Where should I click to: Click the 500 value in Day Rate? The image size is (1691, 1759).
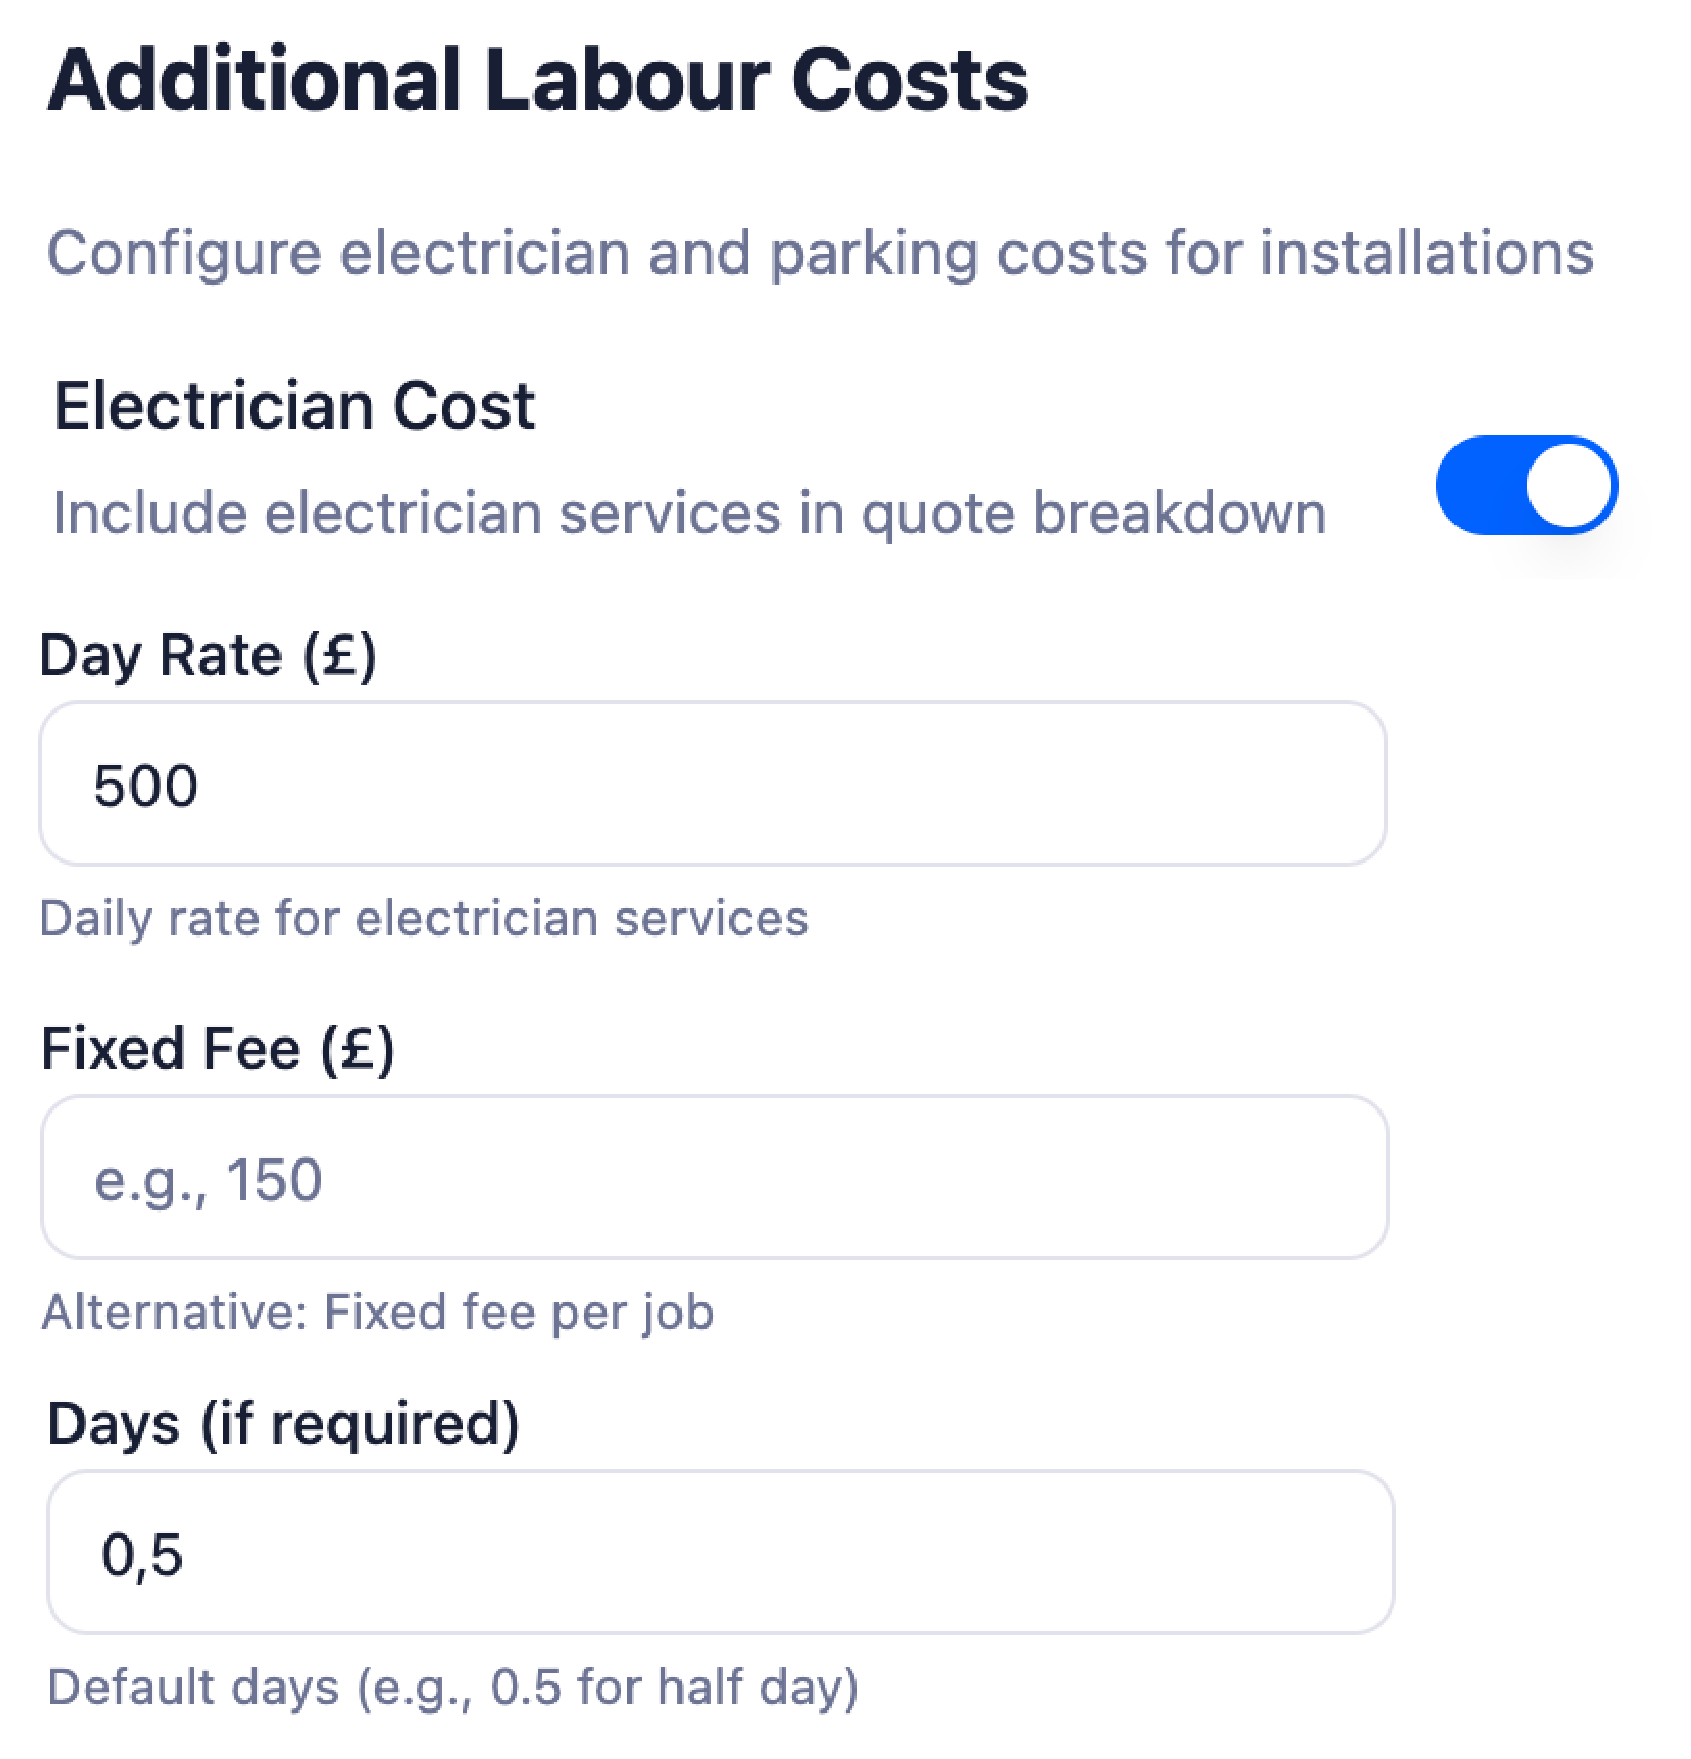coord(146,786)
